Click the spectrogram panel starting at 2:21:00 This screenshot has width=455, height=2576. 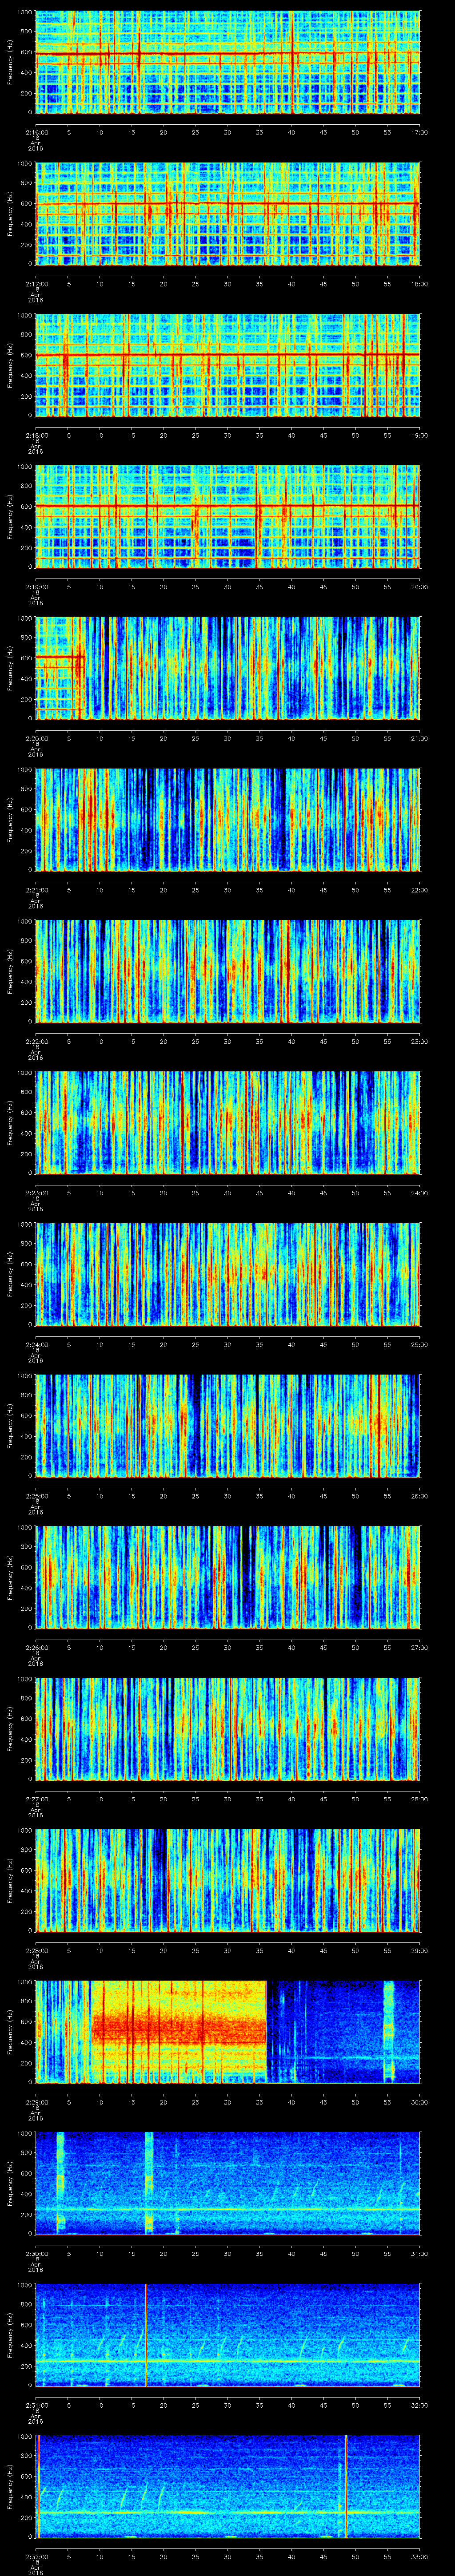click(228, 820)
